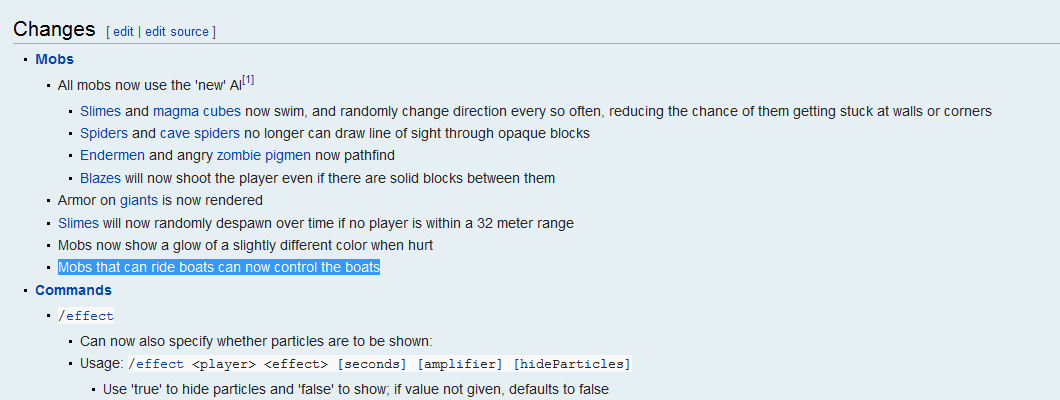Click the highlighted boats sentence

click(x=219, y=267)
